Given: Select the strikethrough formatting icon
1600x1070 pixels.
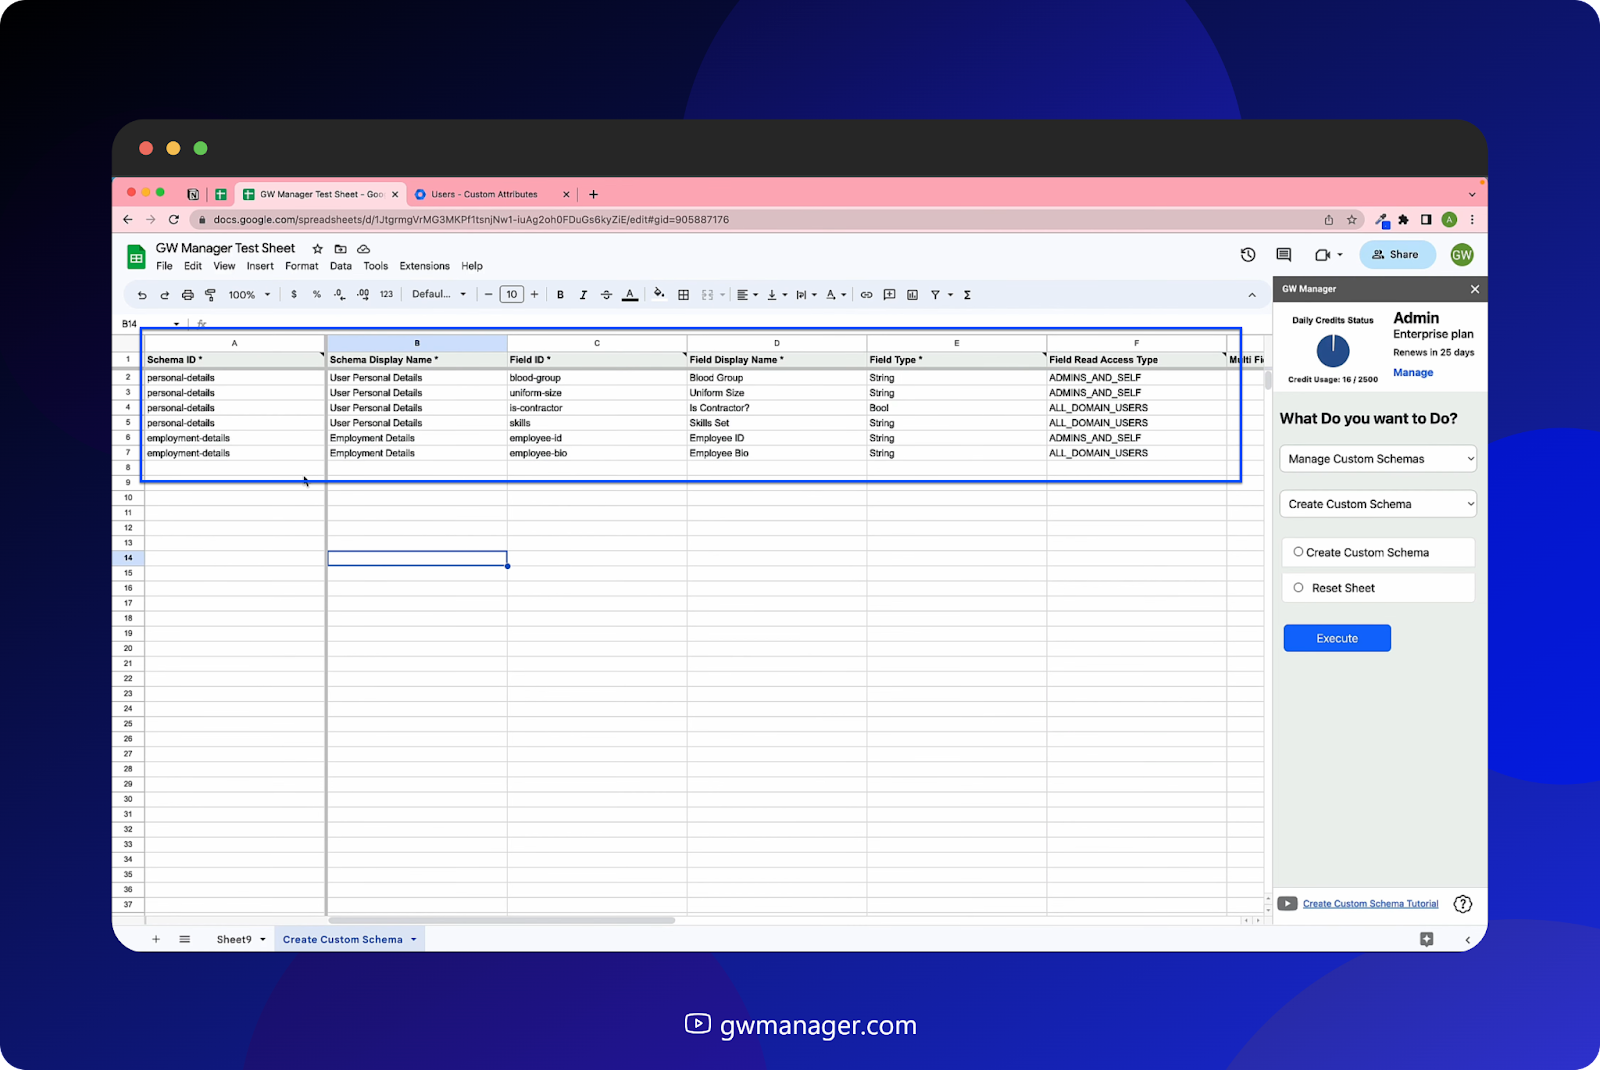Looking at the screenshot, I should click(606, 294).
